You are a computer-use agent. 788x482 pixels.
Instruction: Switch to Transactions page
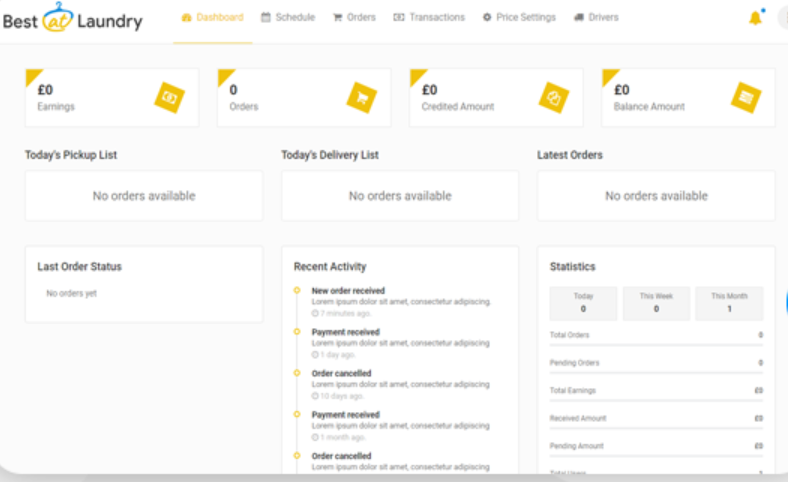[429, 18]
